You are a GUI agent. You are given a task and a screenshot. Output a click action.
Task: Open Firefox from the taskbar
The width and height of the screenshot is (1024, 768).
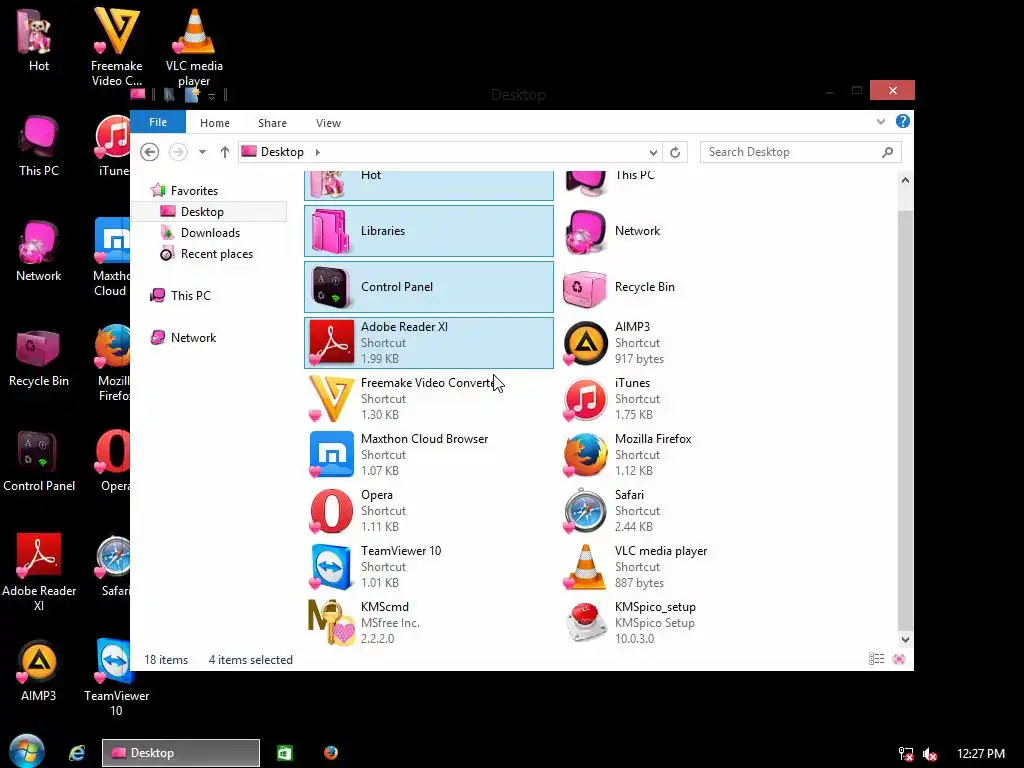click(x=331, y=753)
